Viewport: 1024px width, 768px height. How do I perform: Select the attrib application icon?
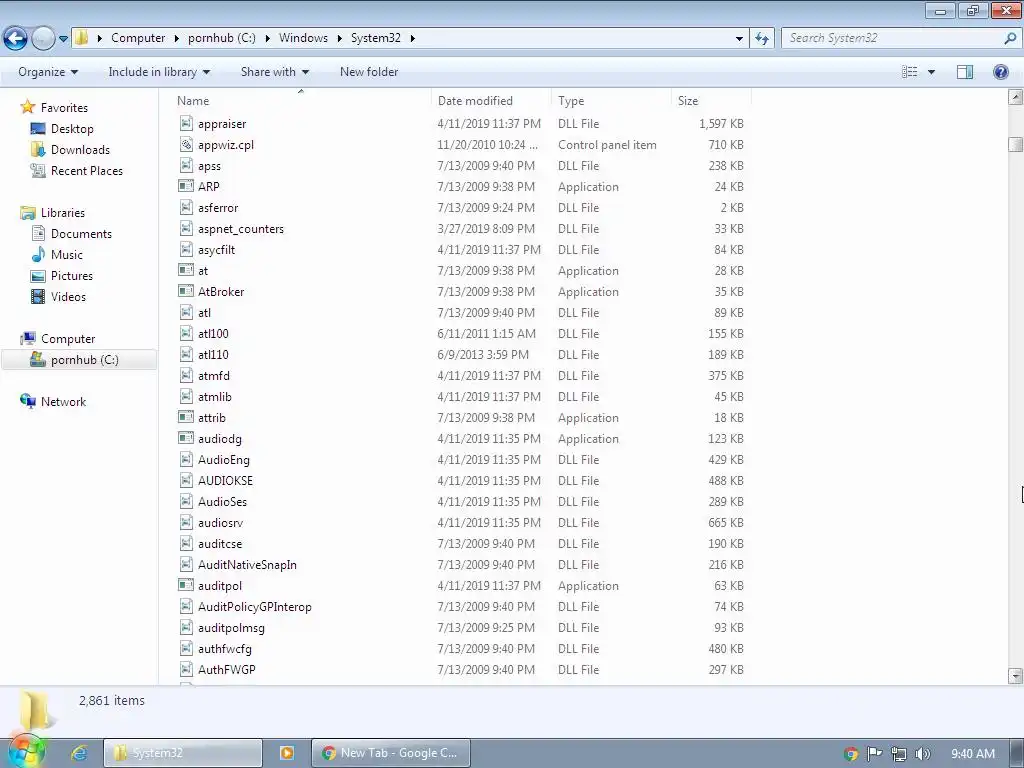tap(186, 417)
